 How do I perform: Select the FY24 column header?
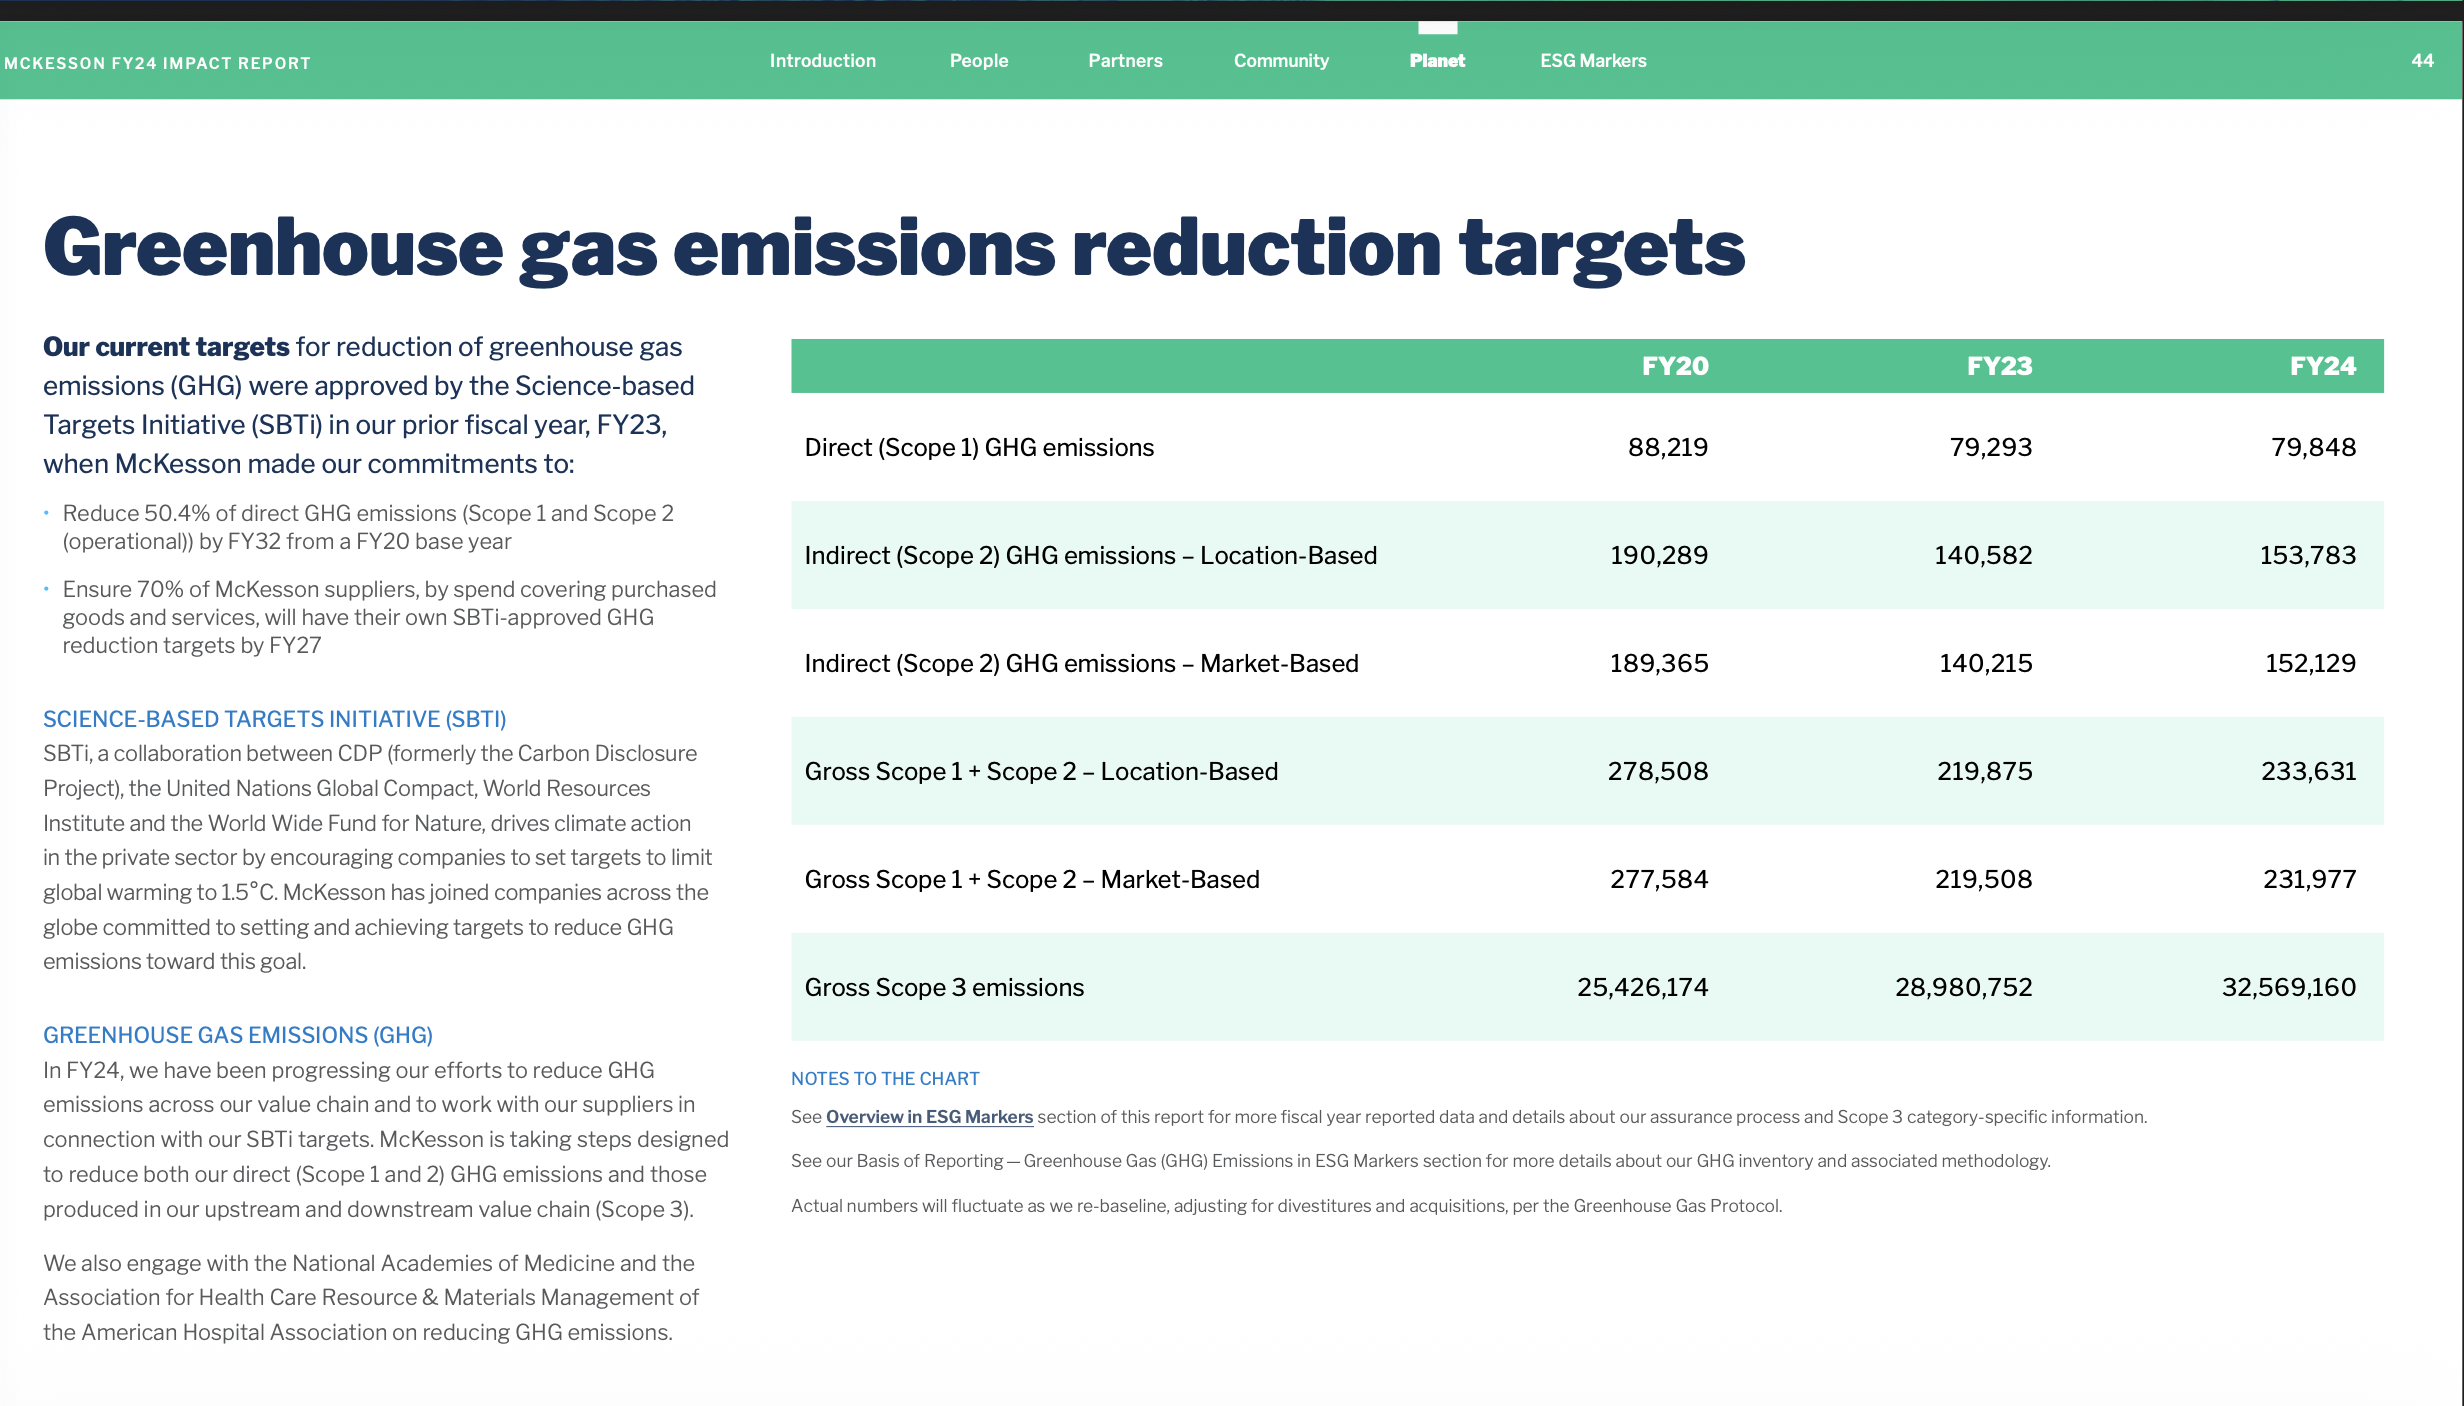point(2323,366)
